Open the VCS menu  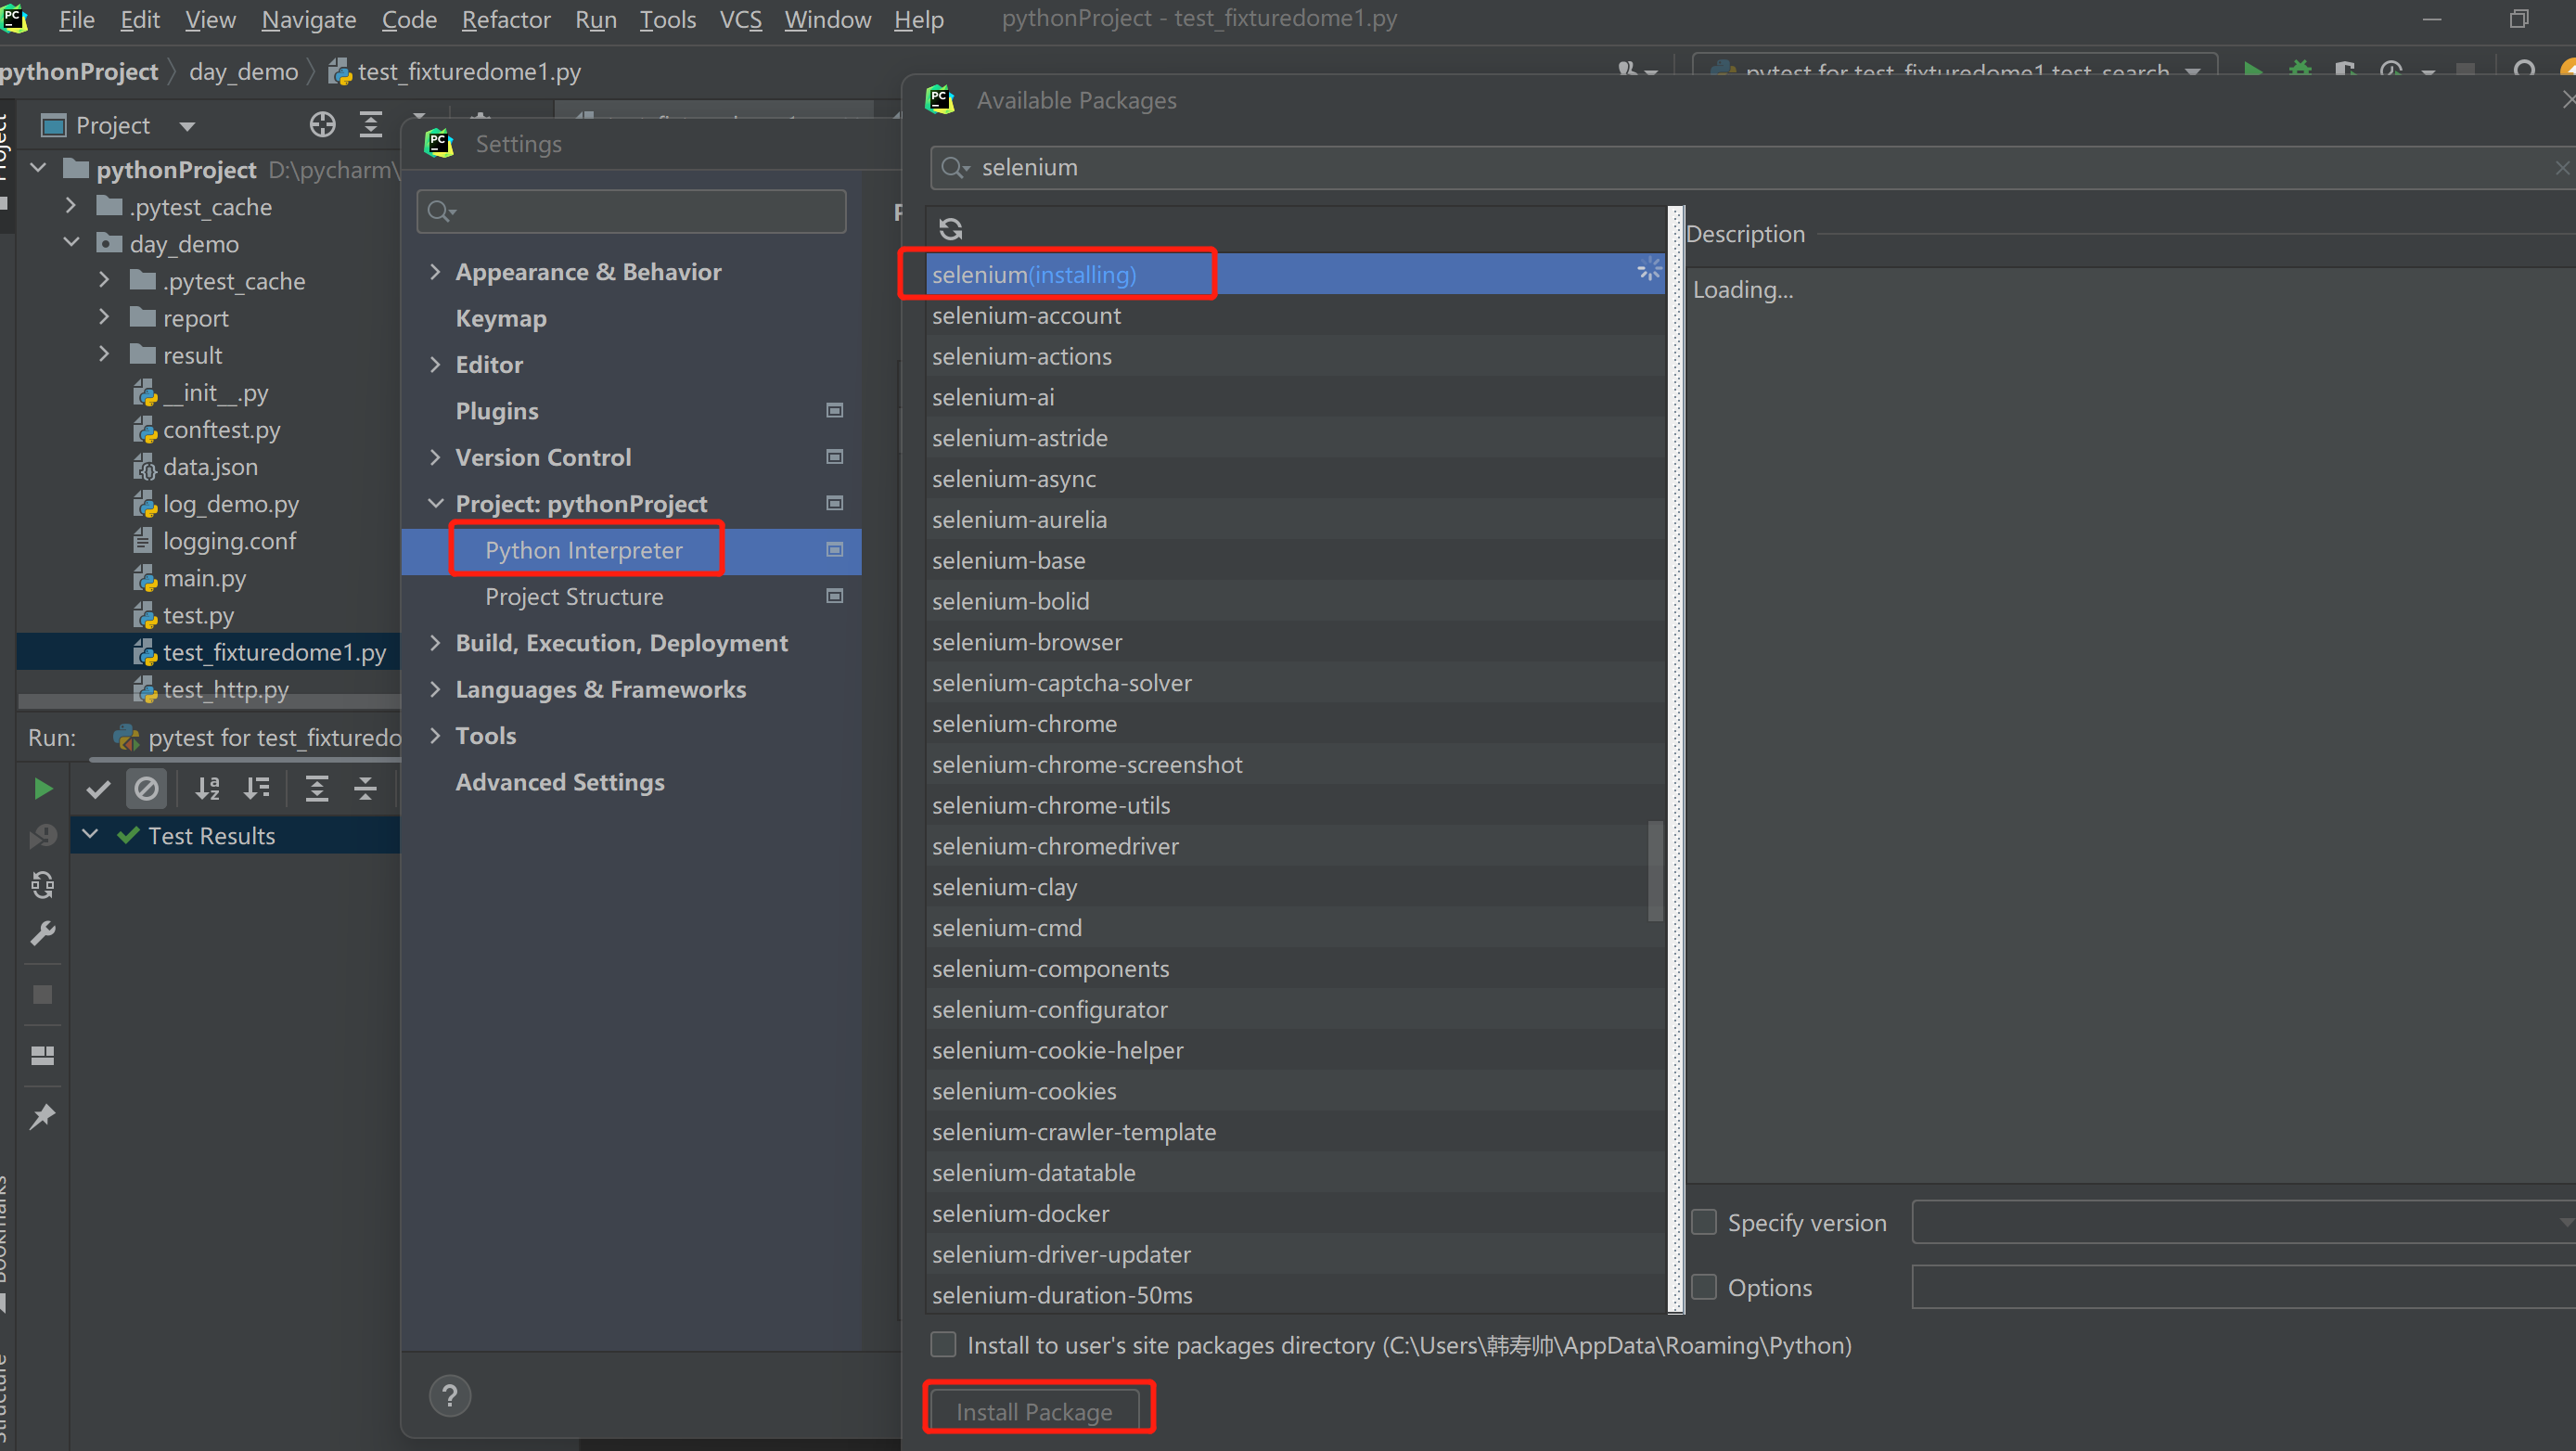pyautogui.click(x=740, y=20)
